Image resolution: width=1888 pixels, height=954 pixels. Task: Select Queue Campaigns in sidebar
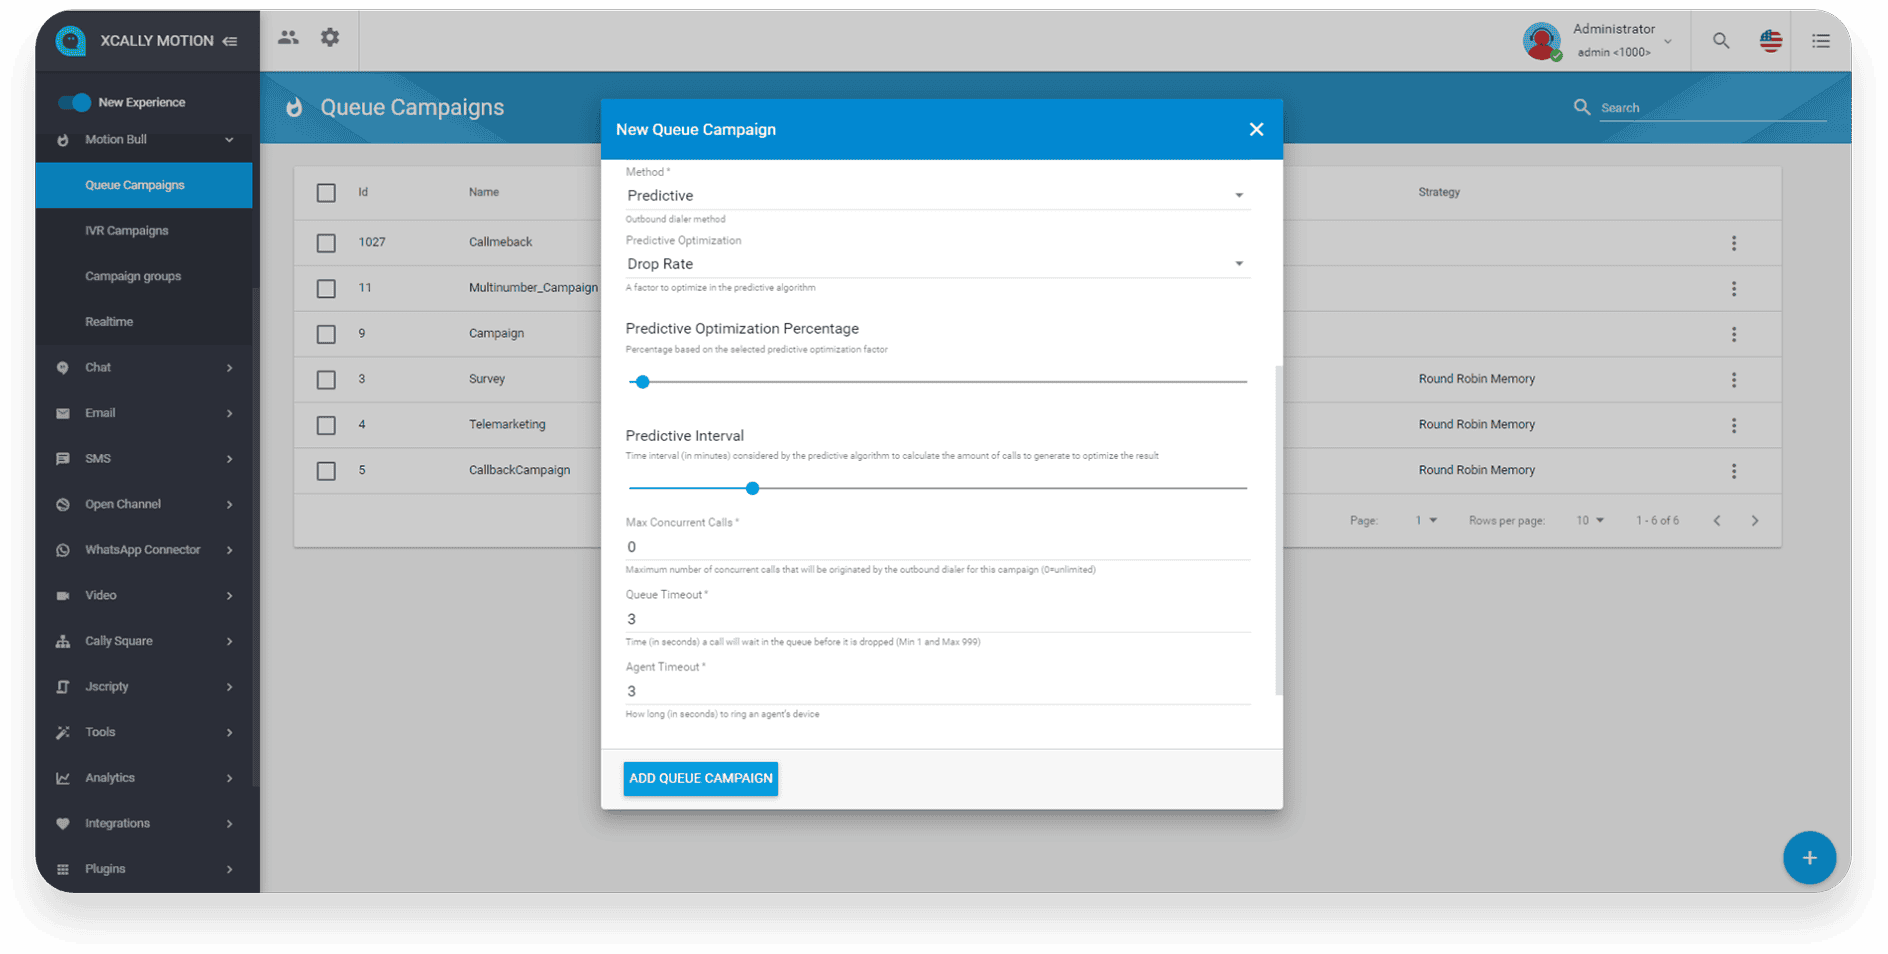144,186
